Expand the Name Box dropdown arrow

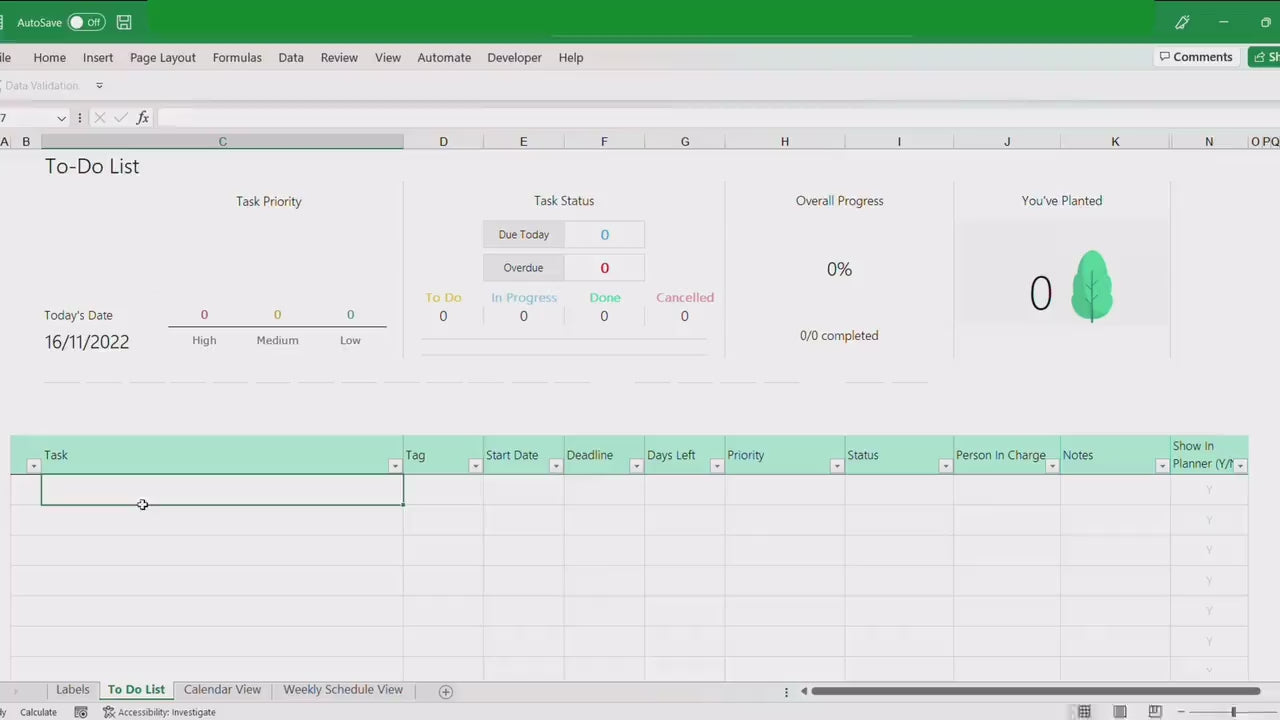(61, 118)
